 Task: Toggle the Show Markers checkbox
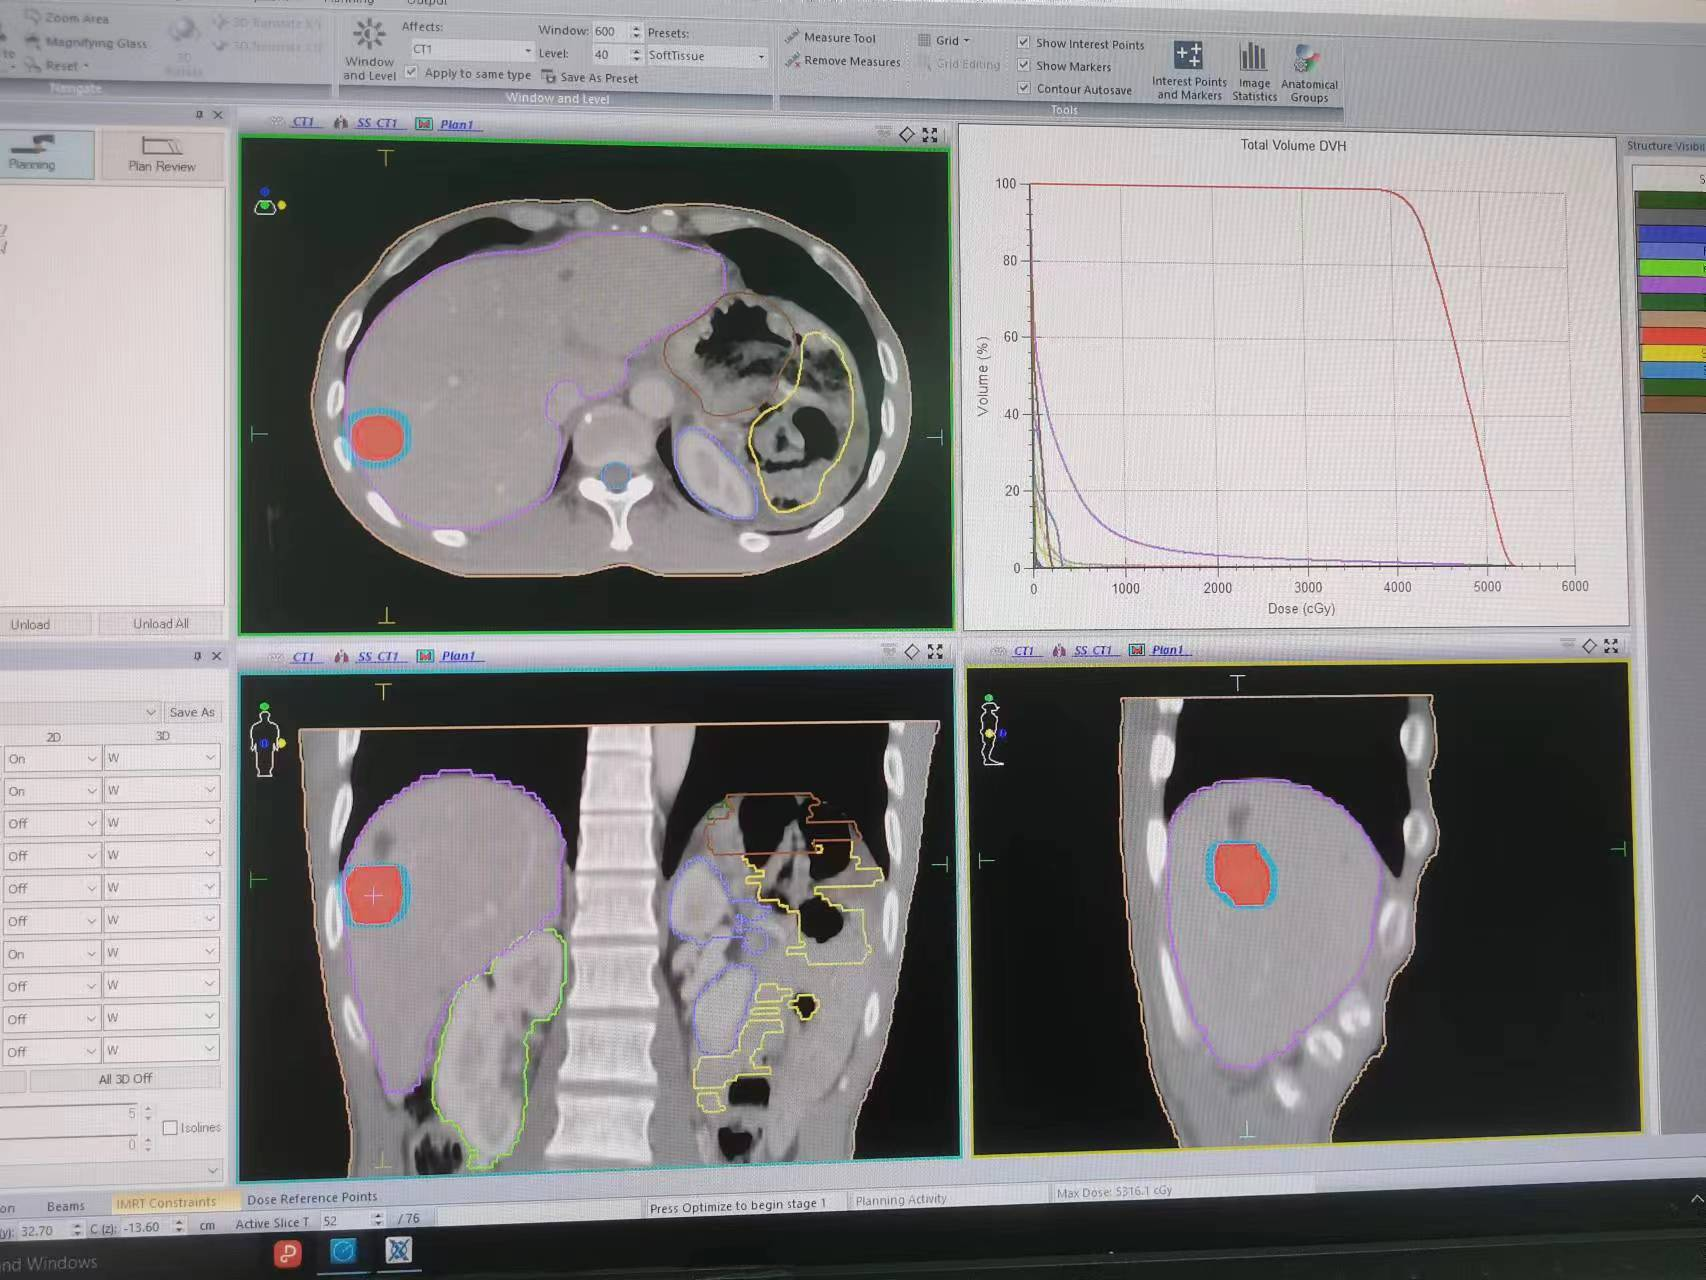tap(1024, 66)
